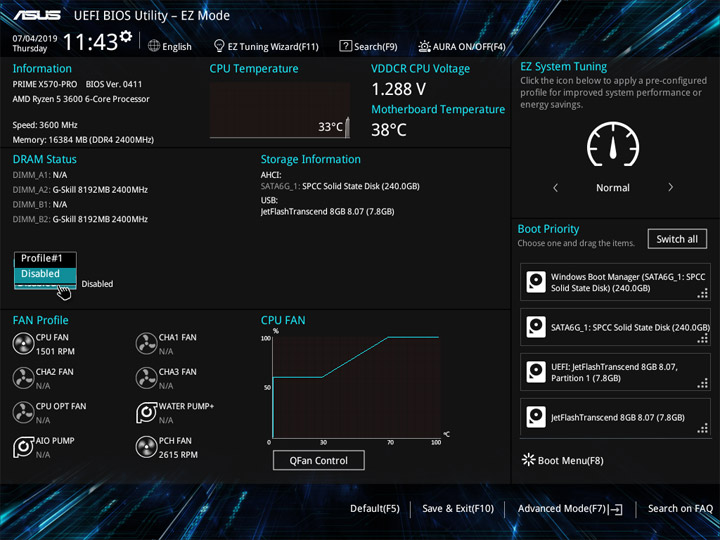Click the CHA3 FAN fan icon
Image resolution: width=720 pixels, height=540 pixels.
[x=146, y=378]
